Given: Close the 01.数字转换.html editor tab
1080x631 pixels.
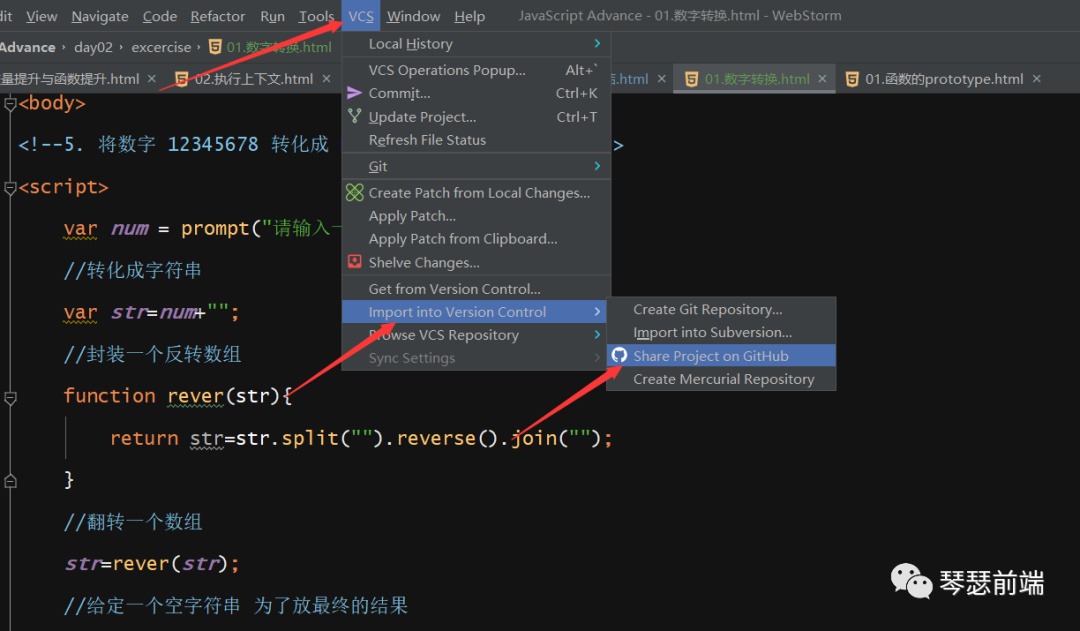Looking at the screenshot, I should pyautogui.click(x=822, y=79).
